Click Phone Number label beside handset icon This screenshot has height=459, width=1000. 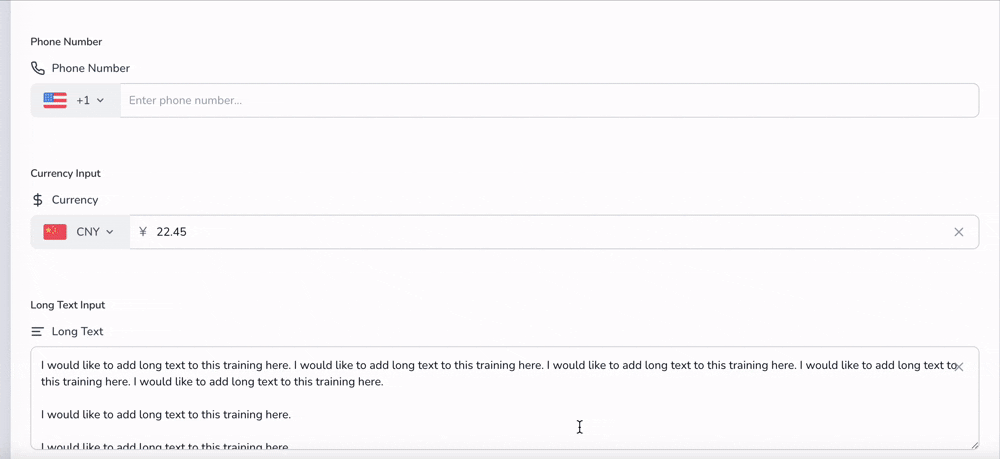[91, 68]
